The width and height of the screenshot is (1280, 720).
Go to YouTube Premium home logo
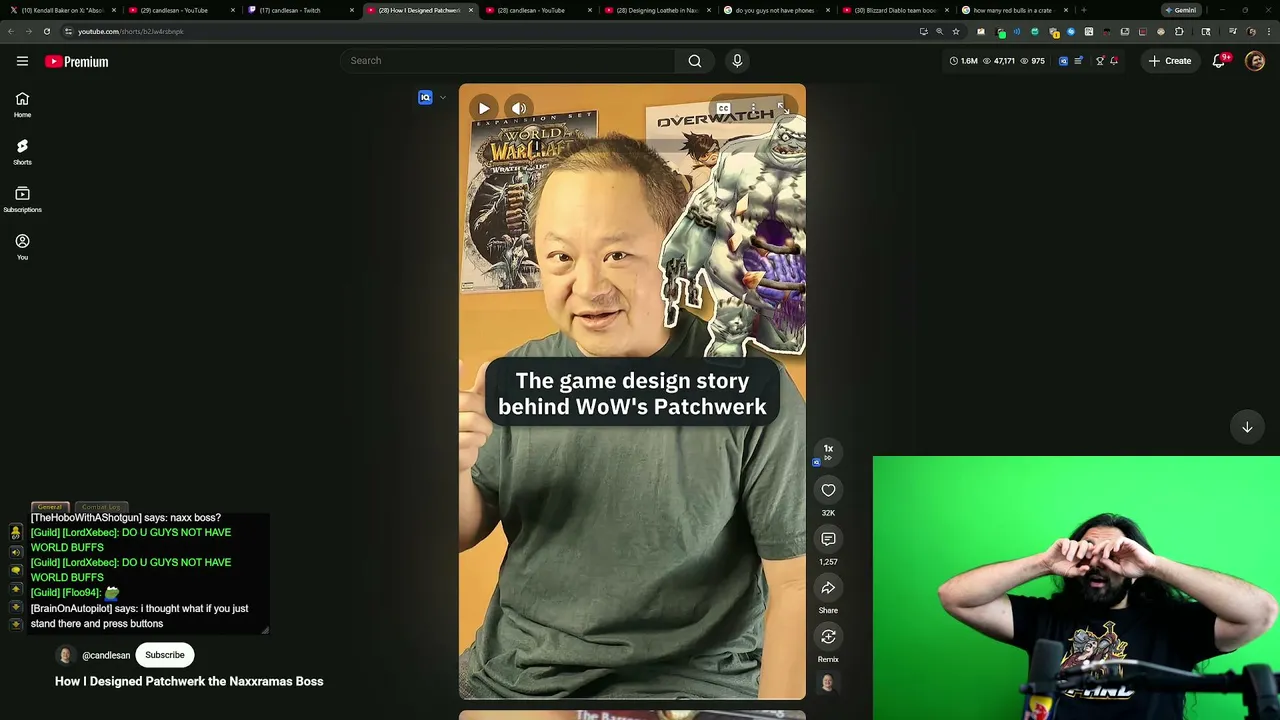(x=76, y=62)
